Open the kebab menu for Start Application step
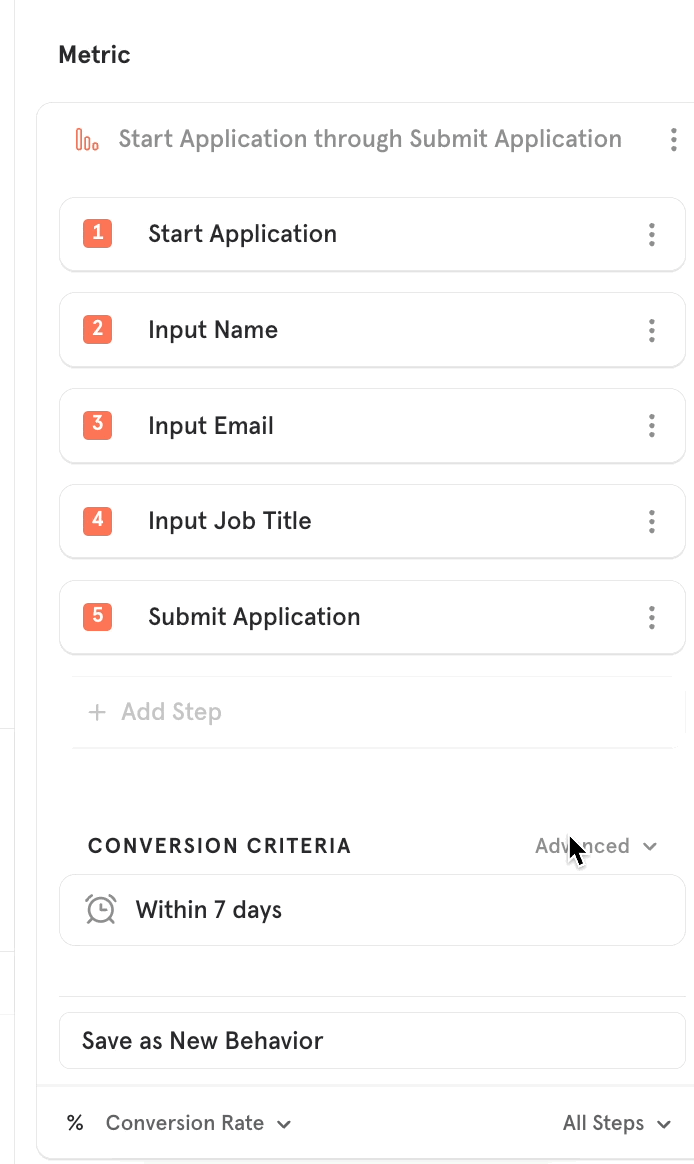Image resolution: width=694 pixels, height=1164 pixels. click(x=651, y=234)
